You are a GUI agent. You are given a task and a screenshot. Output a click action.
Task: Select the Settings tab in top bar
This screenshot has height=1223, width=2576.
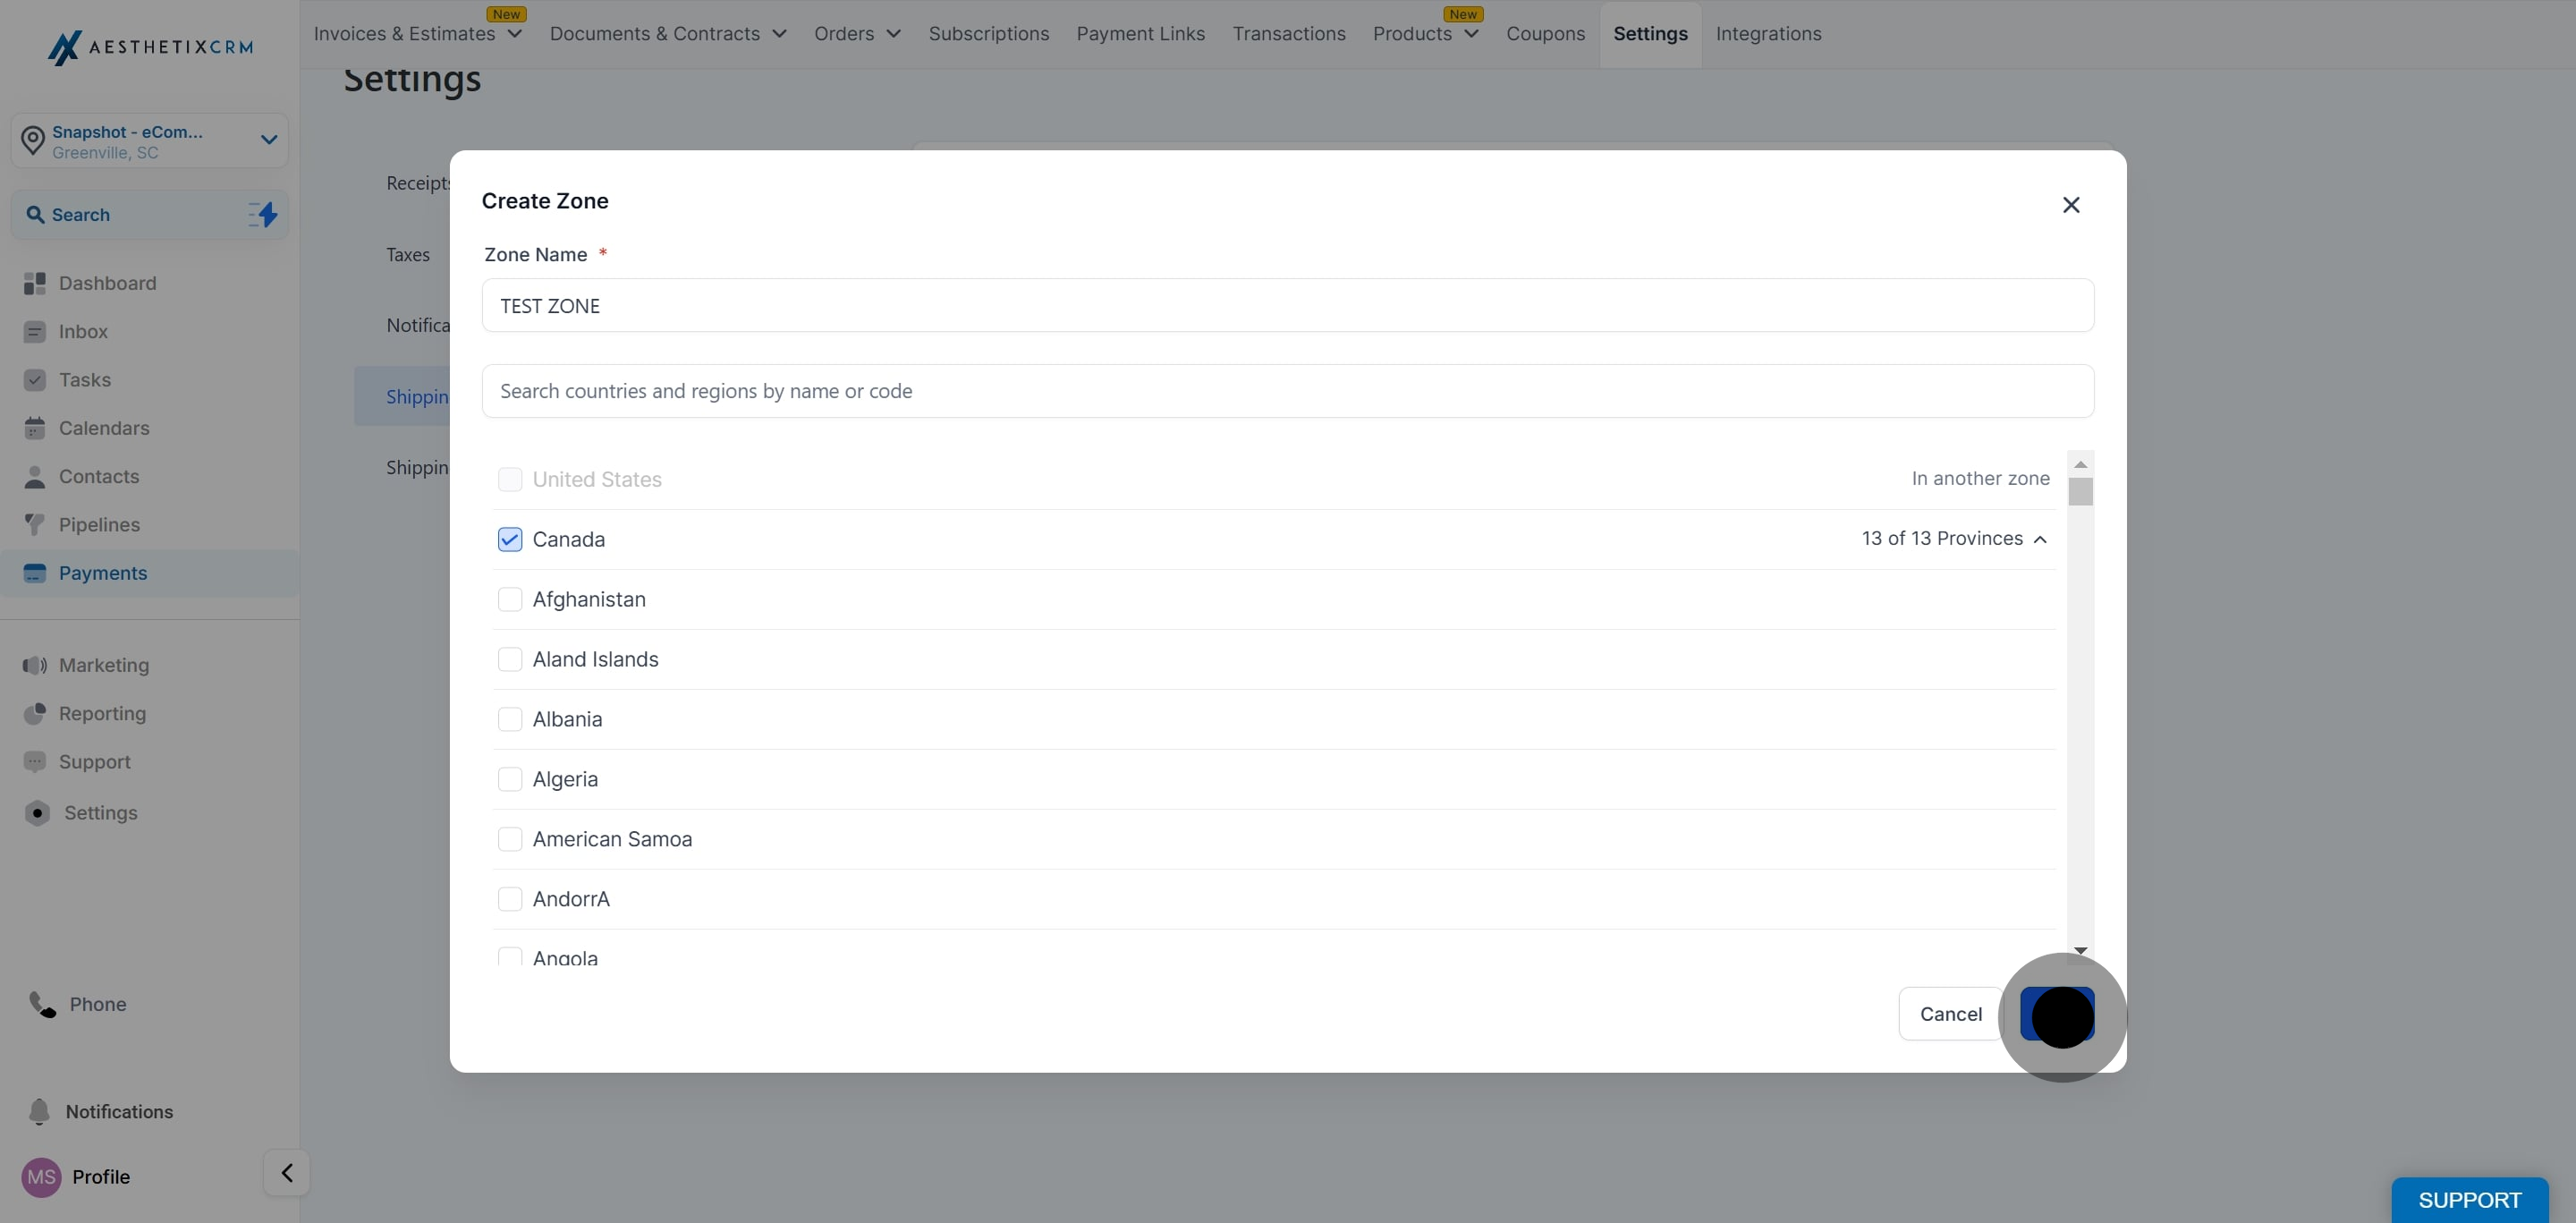(1651, 34)
